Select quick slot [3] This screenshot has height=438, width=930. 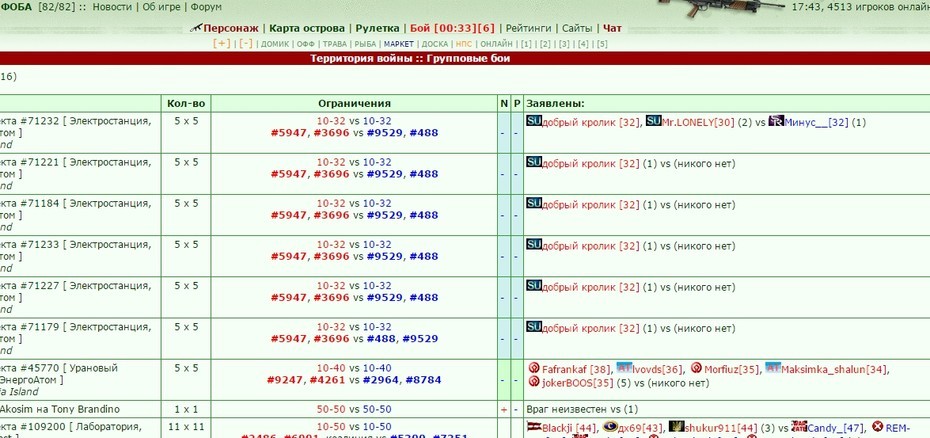pyautogui.click(x=564, y=44)
